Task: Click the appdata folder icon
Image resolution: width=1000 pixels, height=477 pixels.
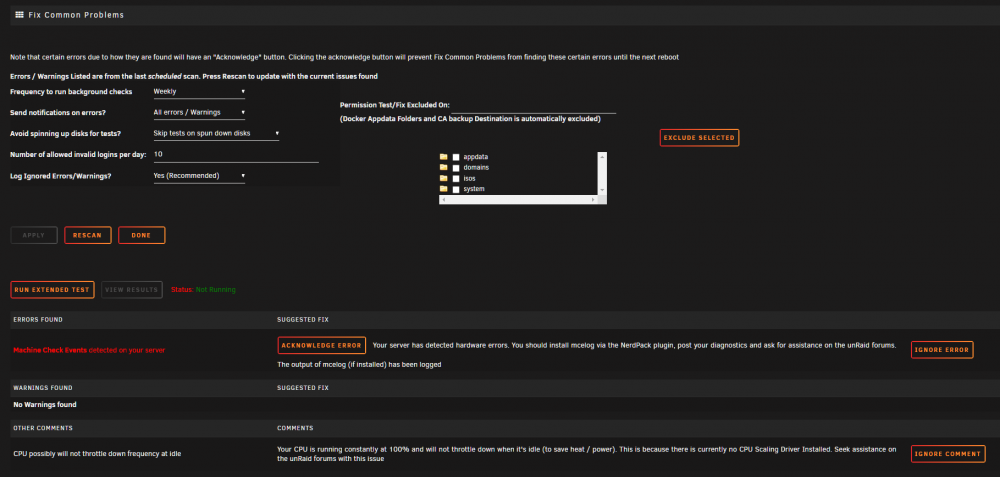Action: (x=444, y=157)
